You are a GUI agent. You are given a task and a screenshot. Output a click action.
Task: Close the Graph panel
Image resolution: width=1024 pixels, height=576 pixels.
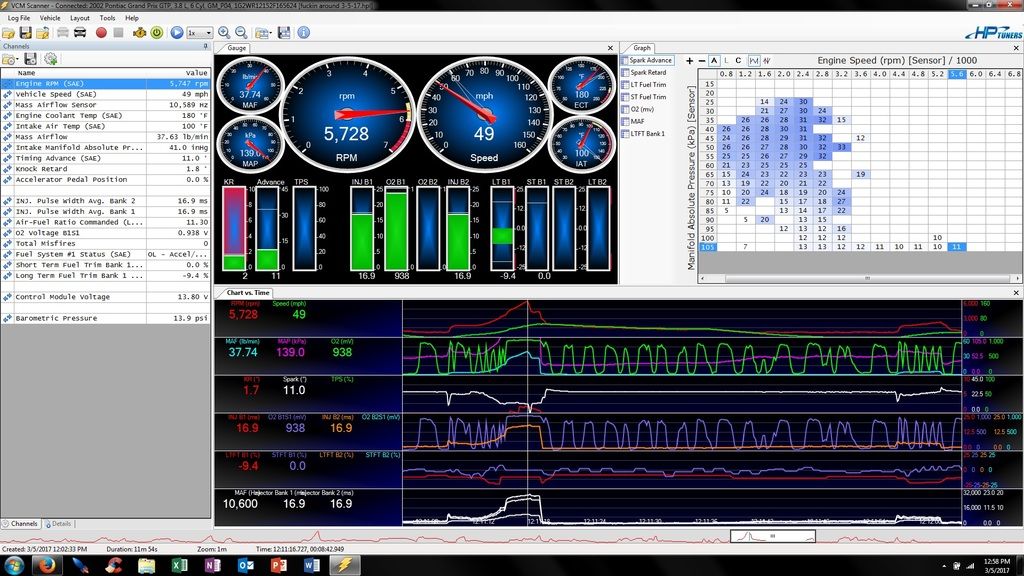tap(1016, 48)
